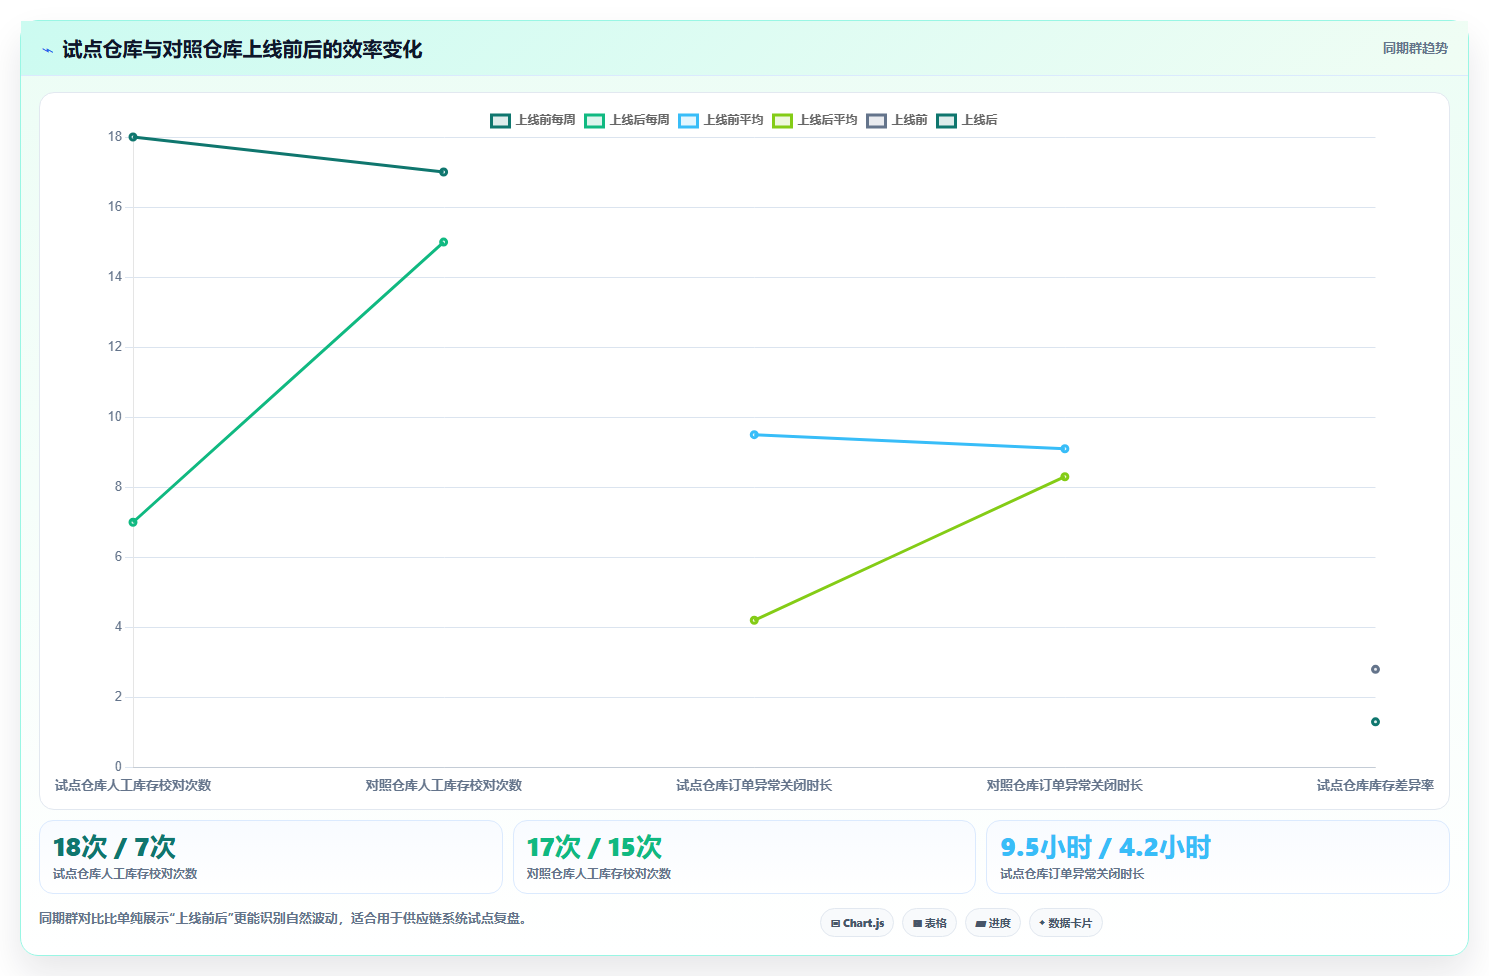Click the 上线后平均 legend color swatch
1489x976 pixels.
click(782, 121)
